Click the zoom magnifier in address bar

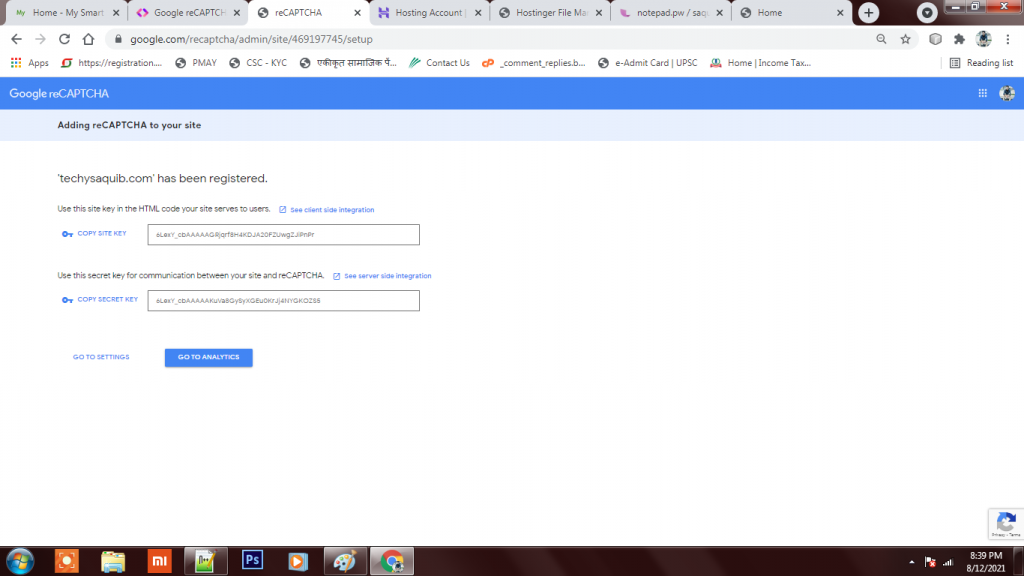pos(881,39)
